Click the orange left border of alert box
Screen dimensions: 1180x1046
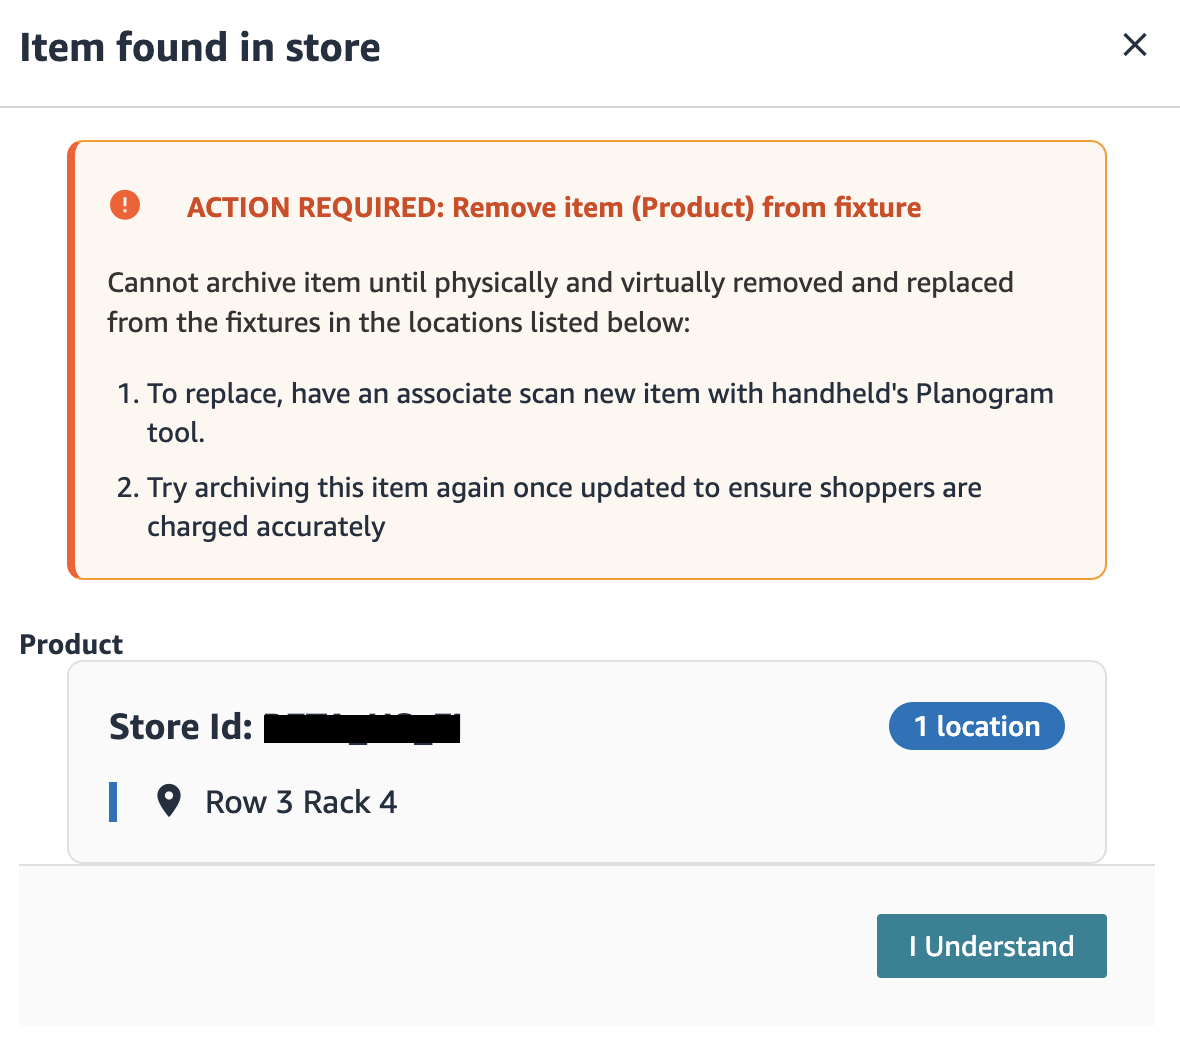click(x=71, y=360)
